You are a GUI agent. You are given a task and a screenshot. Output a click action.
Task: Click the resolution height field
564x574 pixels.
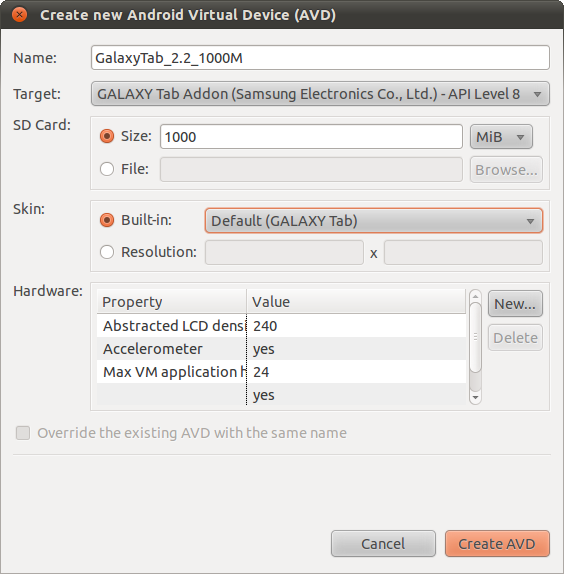pos(463,252)
